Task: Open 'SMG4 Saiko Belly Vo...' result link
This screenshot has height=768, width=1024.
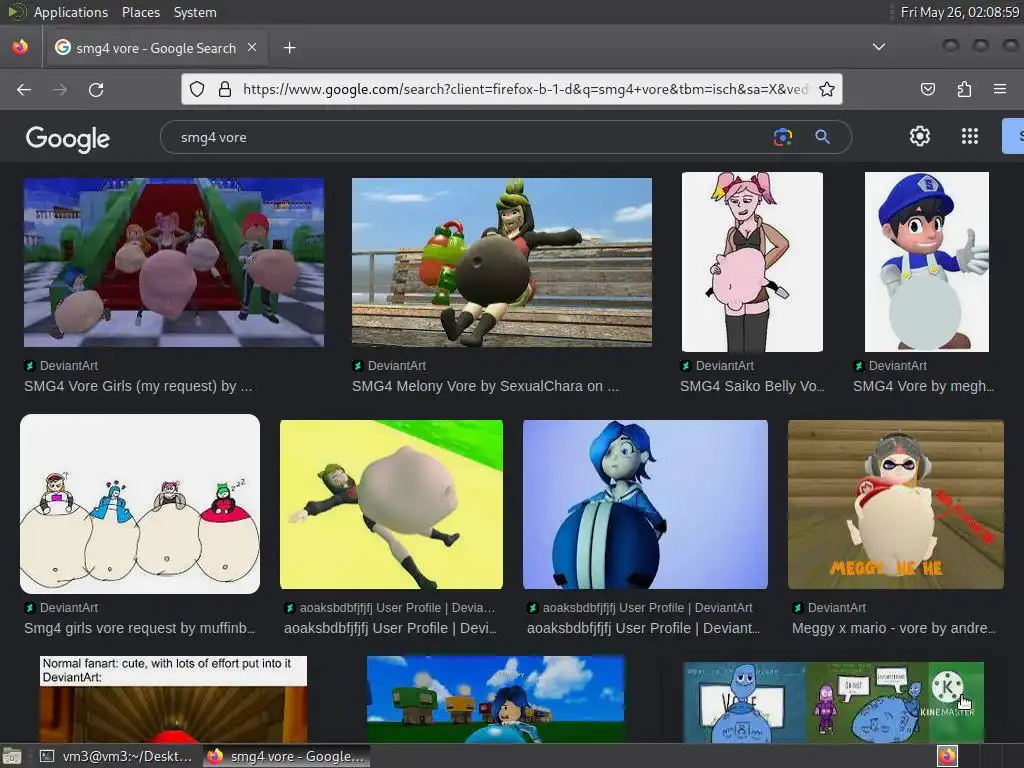Action: tap(752, 386)
